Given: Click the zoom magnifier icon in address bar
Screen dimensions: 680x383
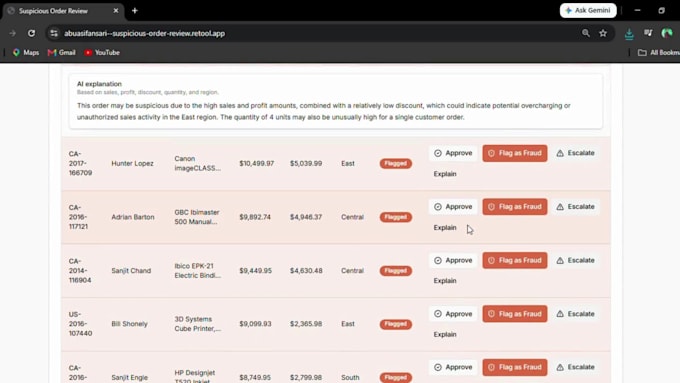Looking at the screenshot, I should click(x=585, y=33).
